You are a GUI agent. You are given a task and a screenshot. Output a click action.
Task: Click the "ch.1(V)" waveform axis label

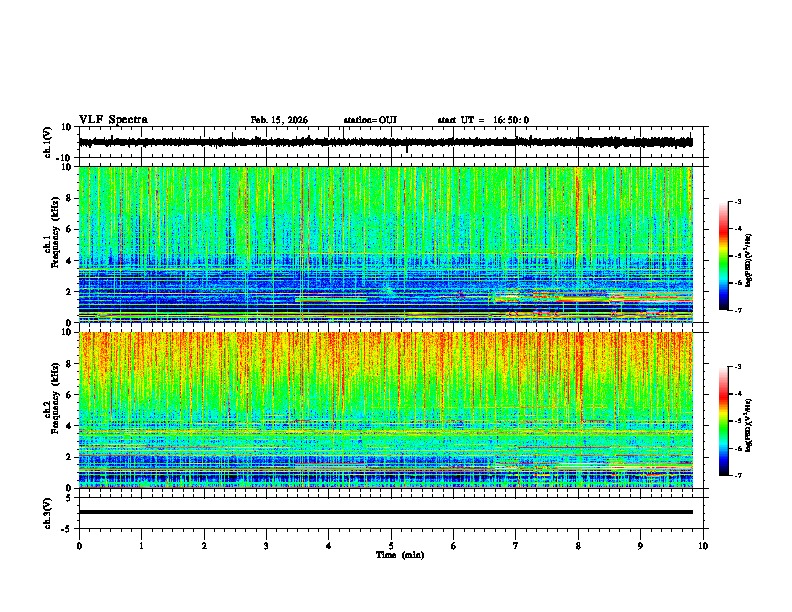(48, 142)
